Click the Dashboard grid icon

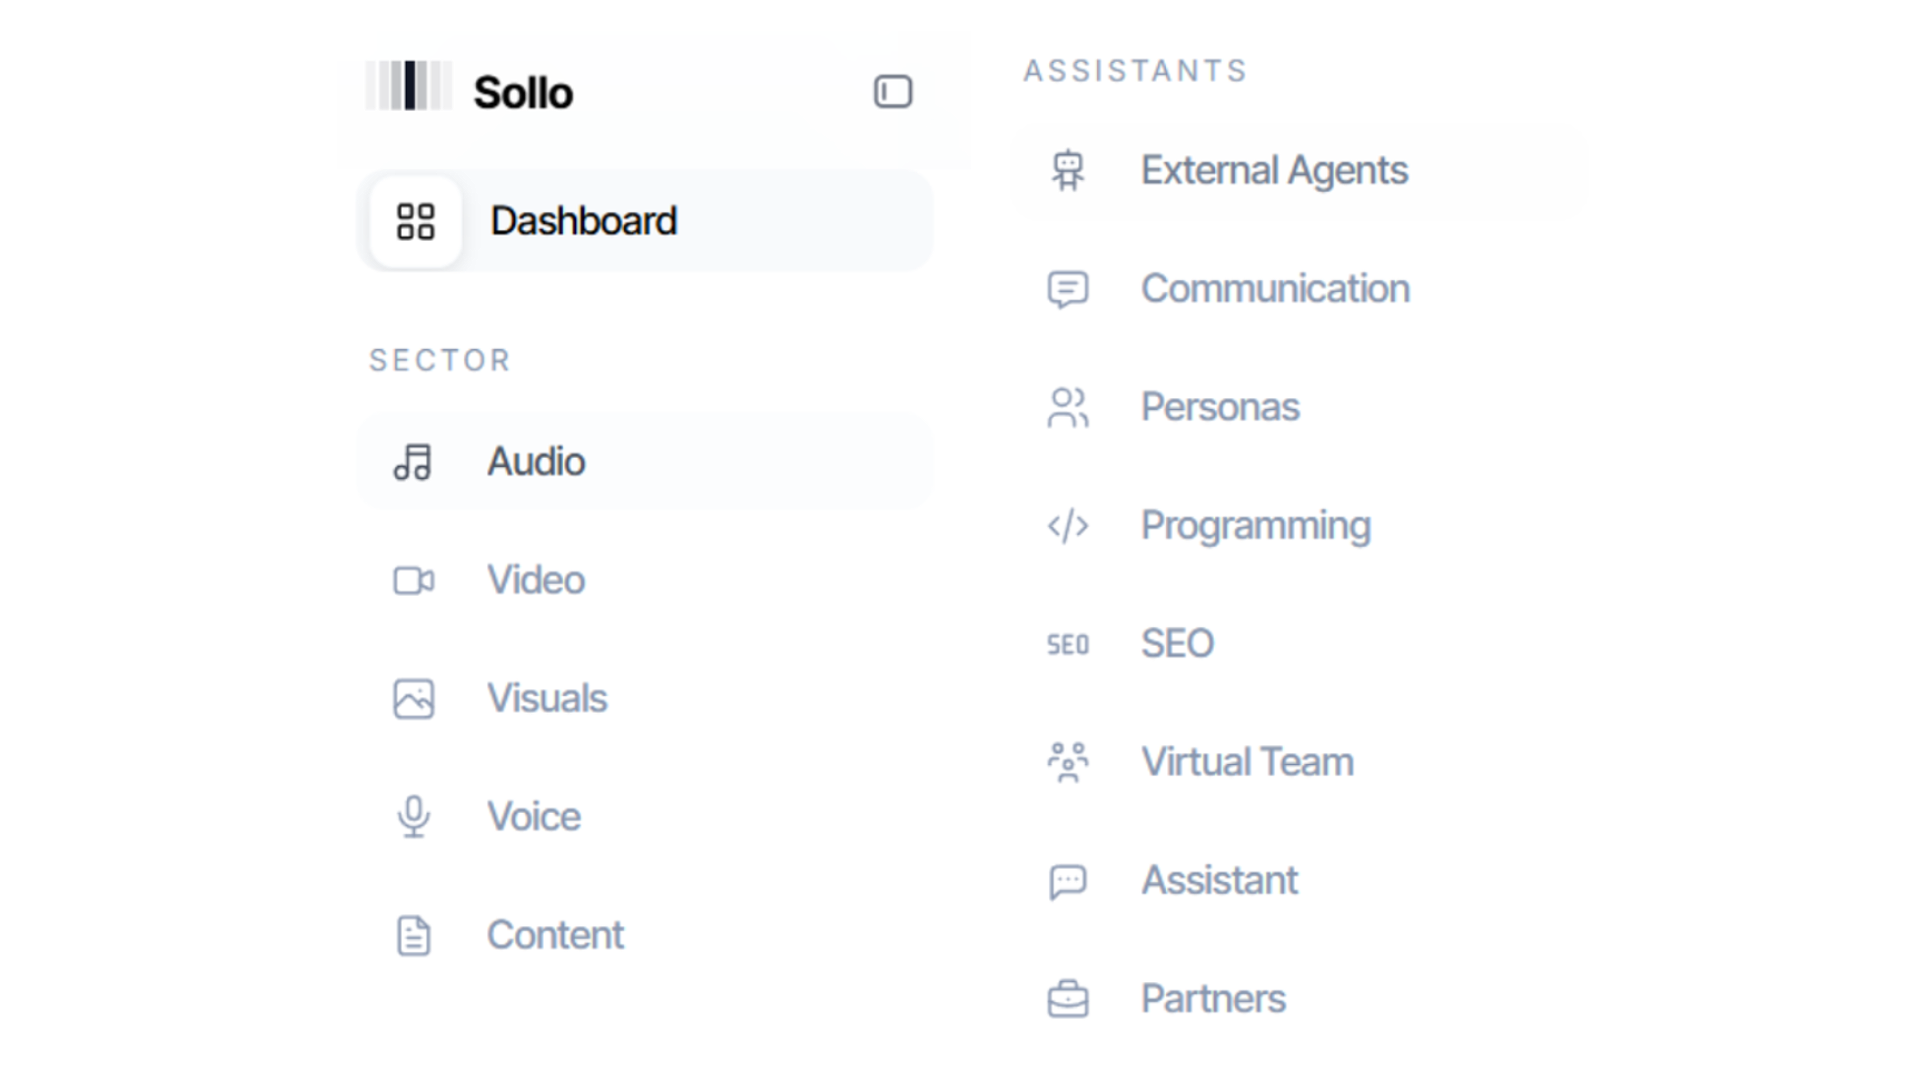(415, 221)
